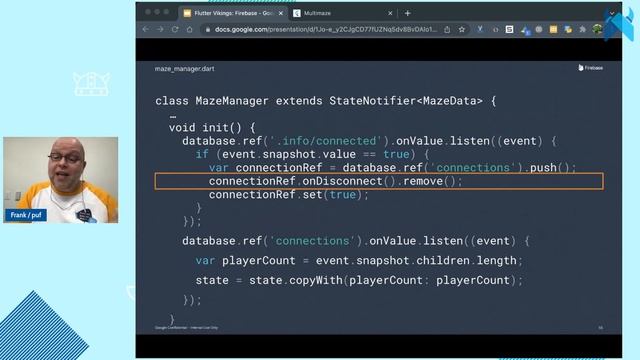The width and height of the screenshot is (640, 360).
Task: Expand the tab search chevron
Action: click(612, 13)
